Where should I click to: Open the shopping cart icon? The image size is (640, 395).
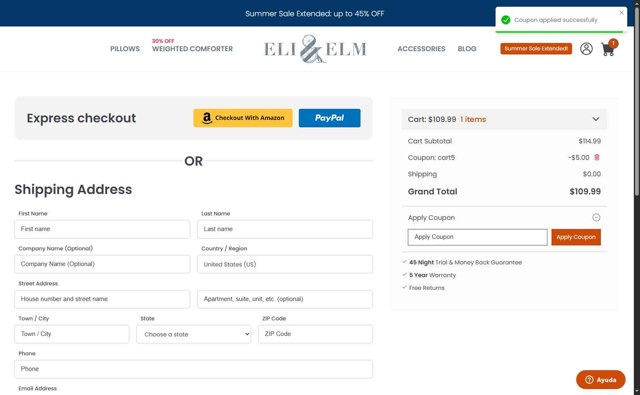(x=608, y=49)
